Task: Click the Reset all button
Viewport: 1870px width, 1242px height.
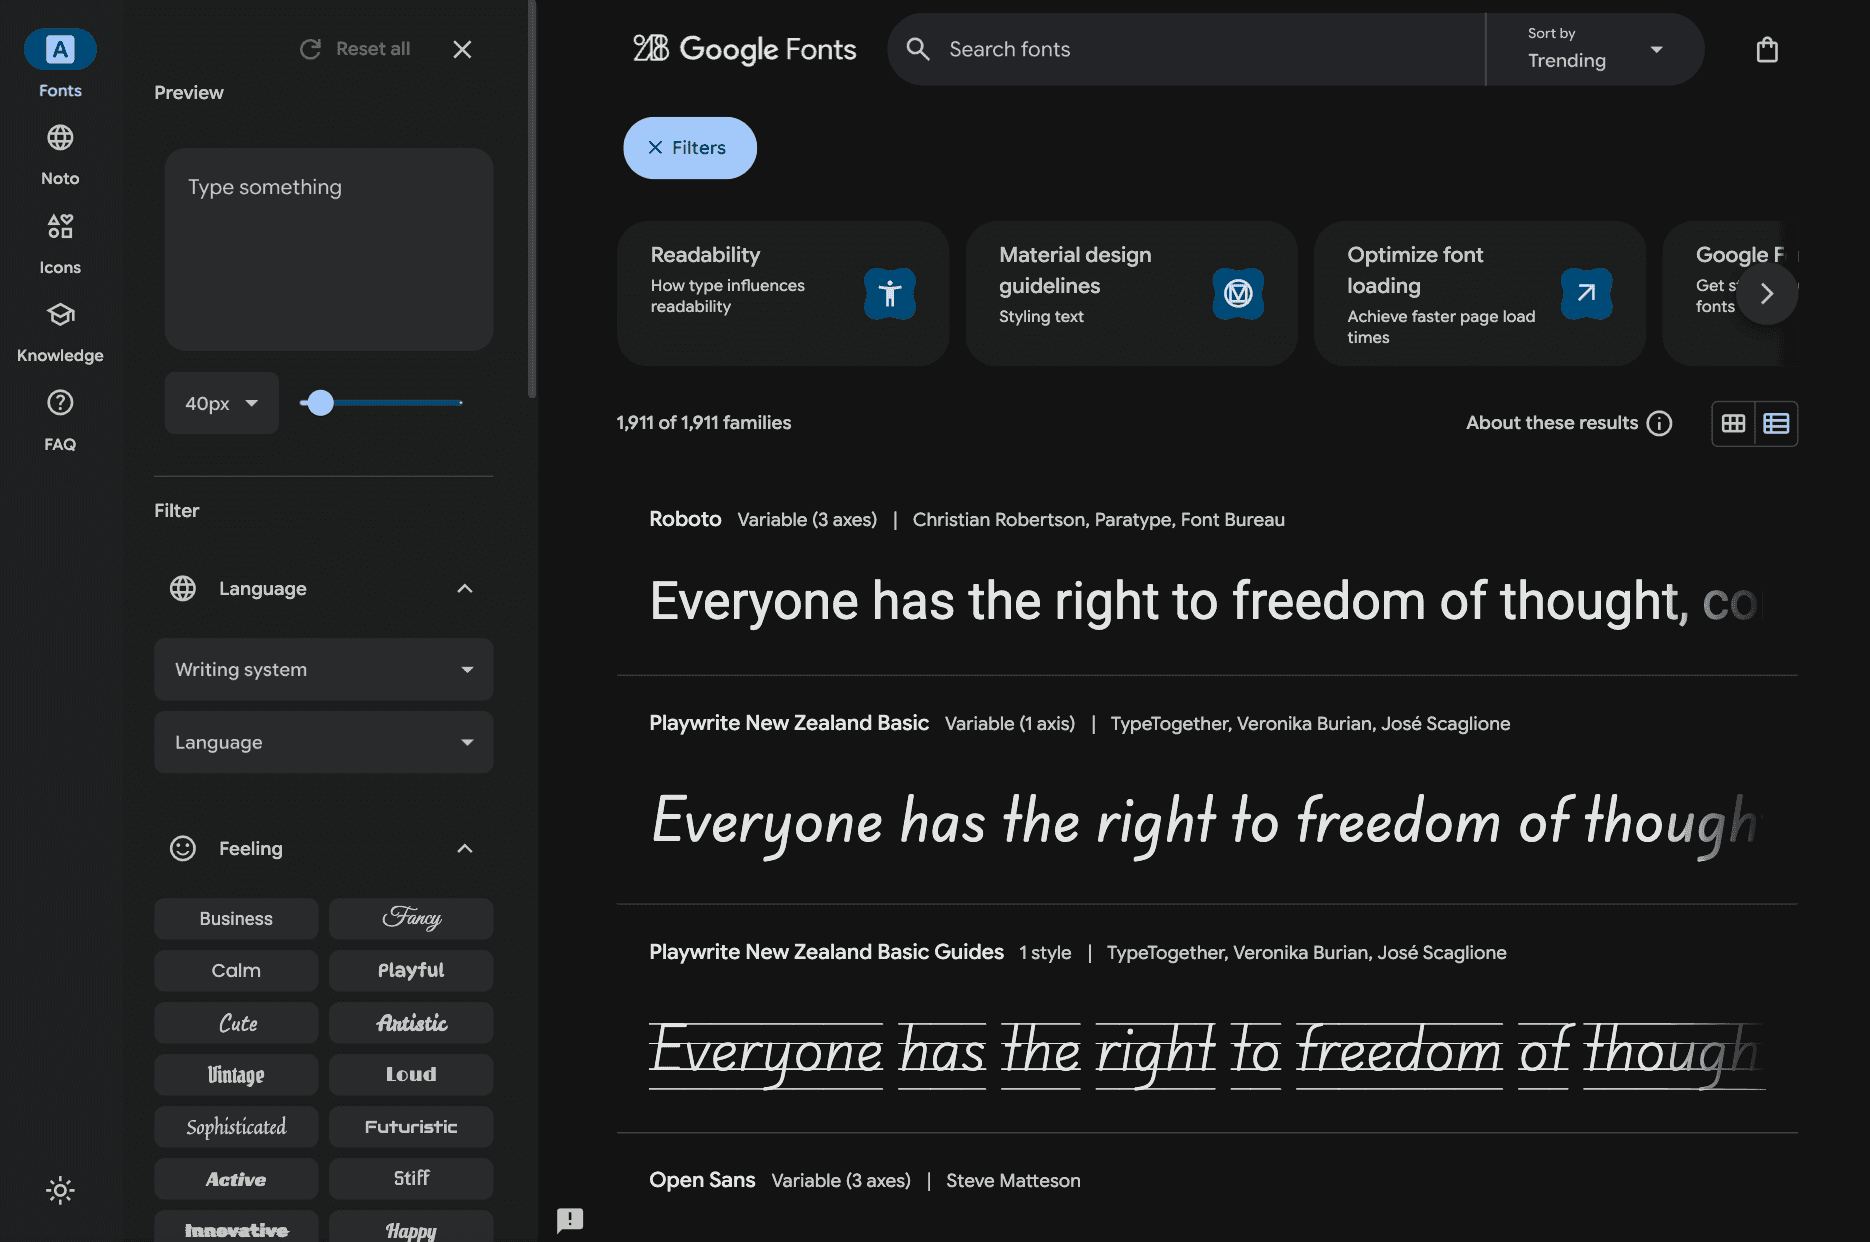Action: pyautogui.click(x=356, y=49)
